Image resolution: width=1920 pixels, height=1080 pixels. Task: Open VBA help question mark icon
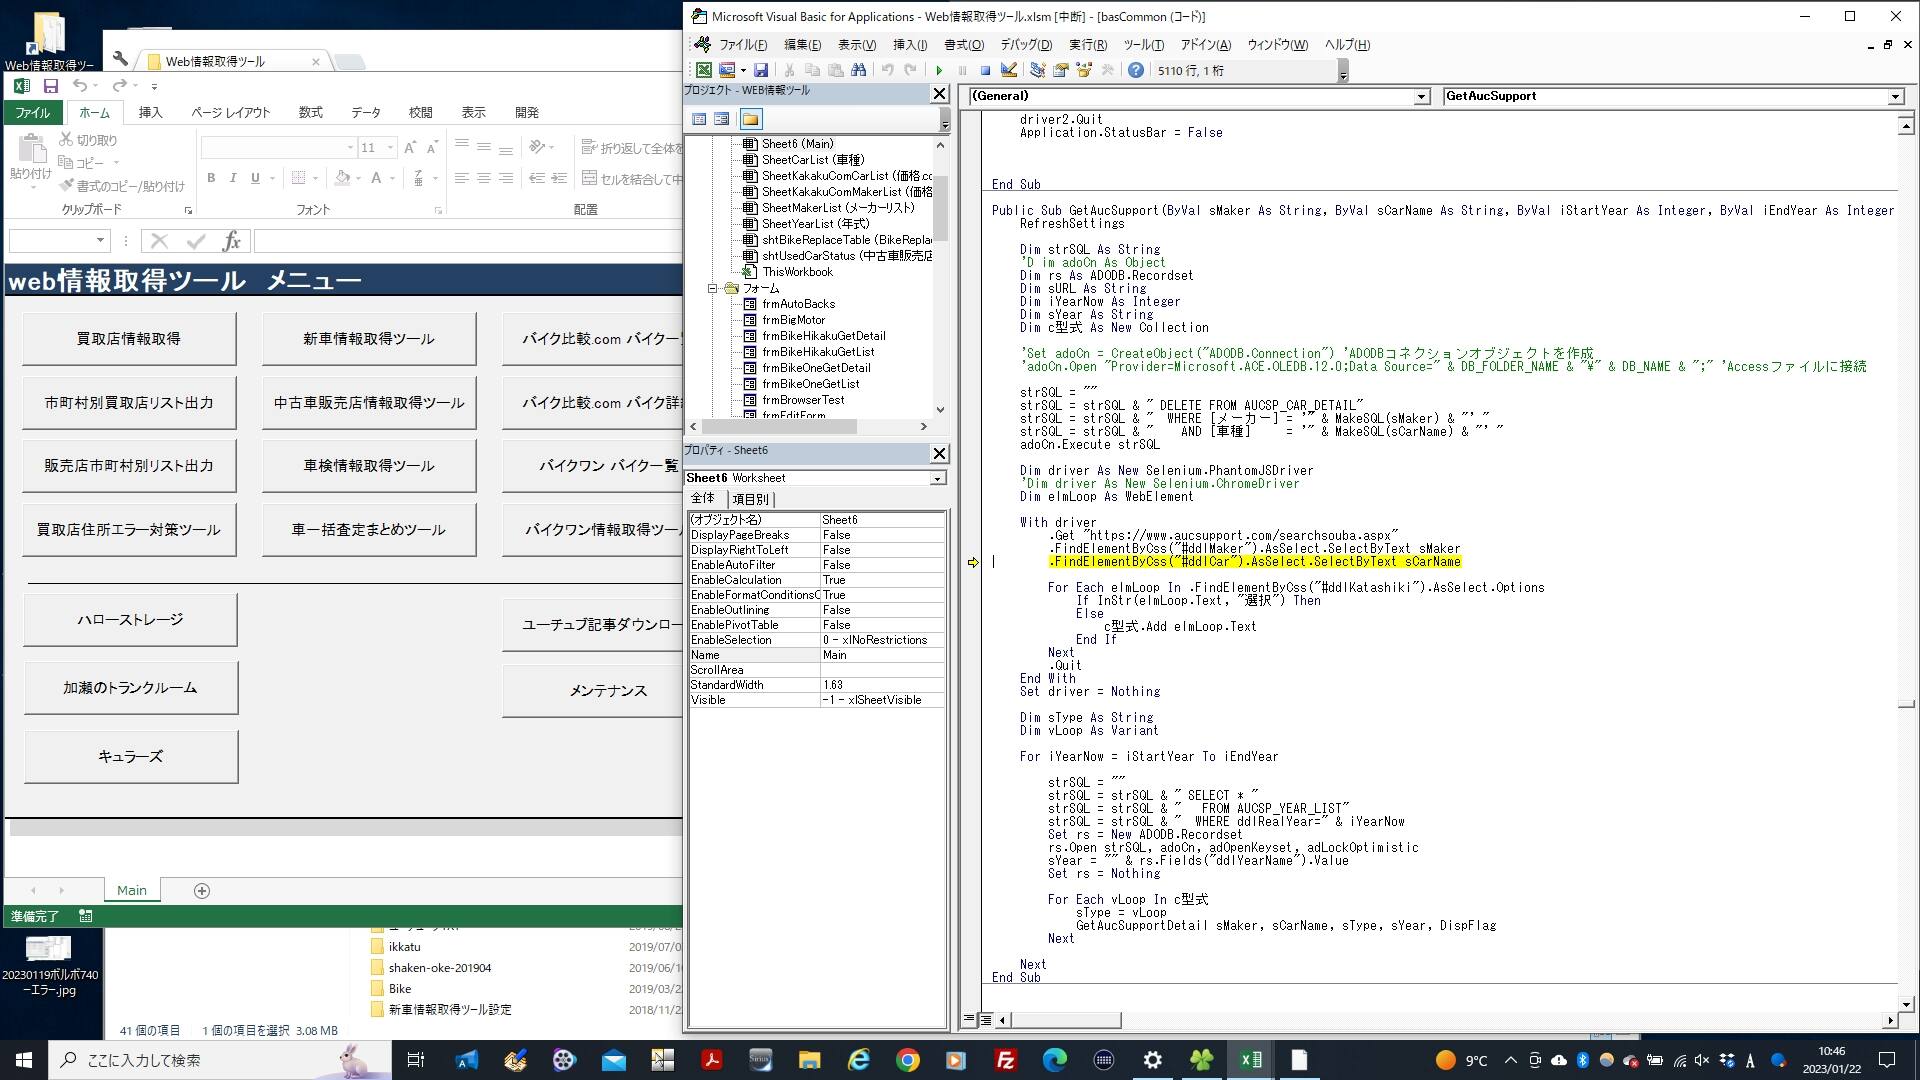point(1136,70)
